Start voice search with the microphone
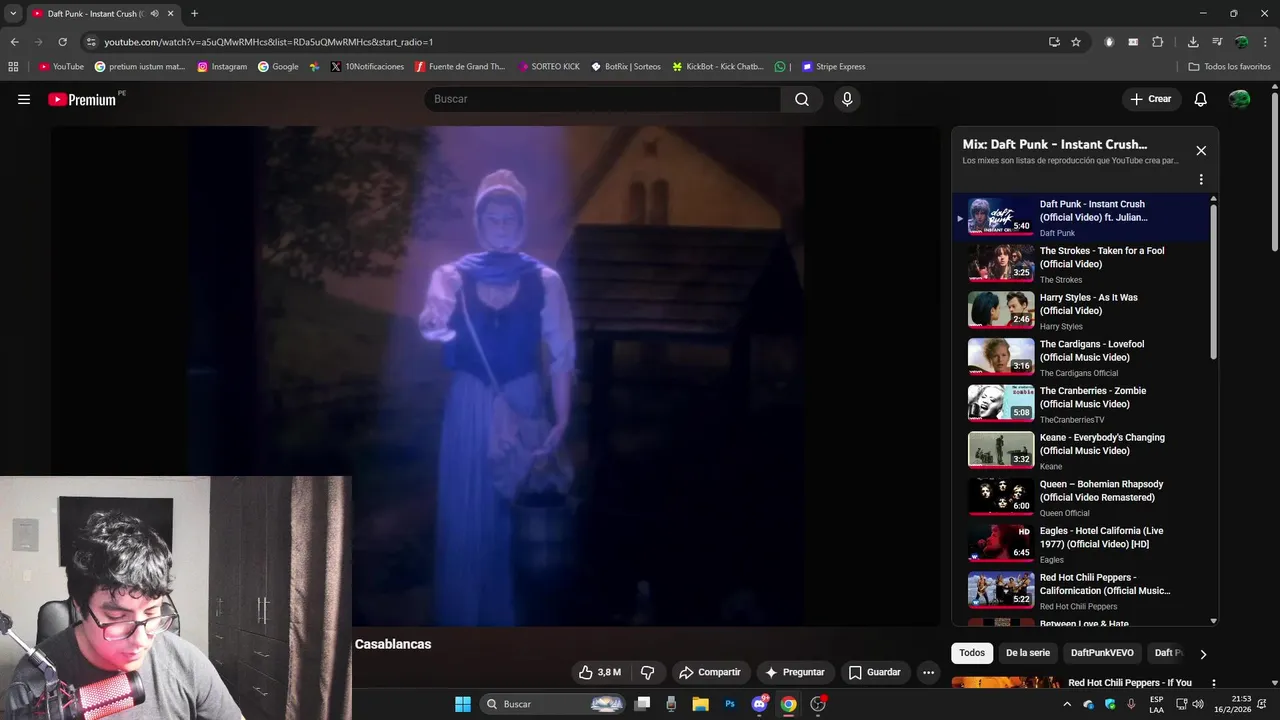This screenshot has height=720, width=1280. pyautogui.click(x=847, y=99)
